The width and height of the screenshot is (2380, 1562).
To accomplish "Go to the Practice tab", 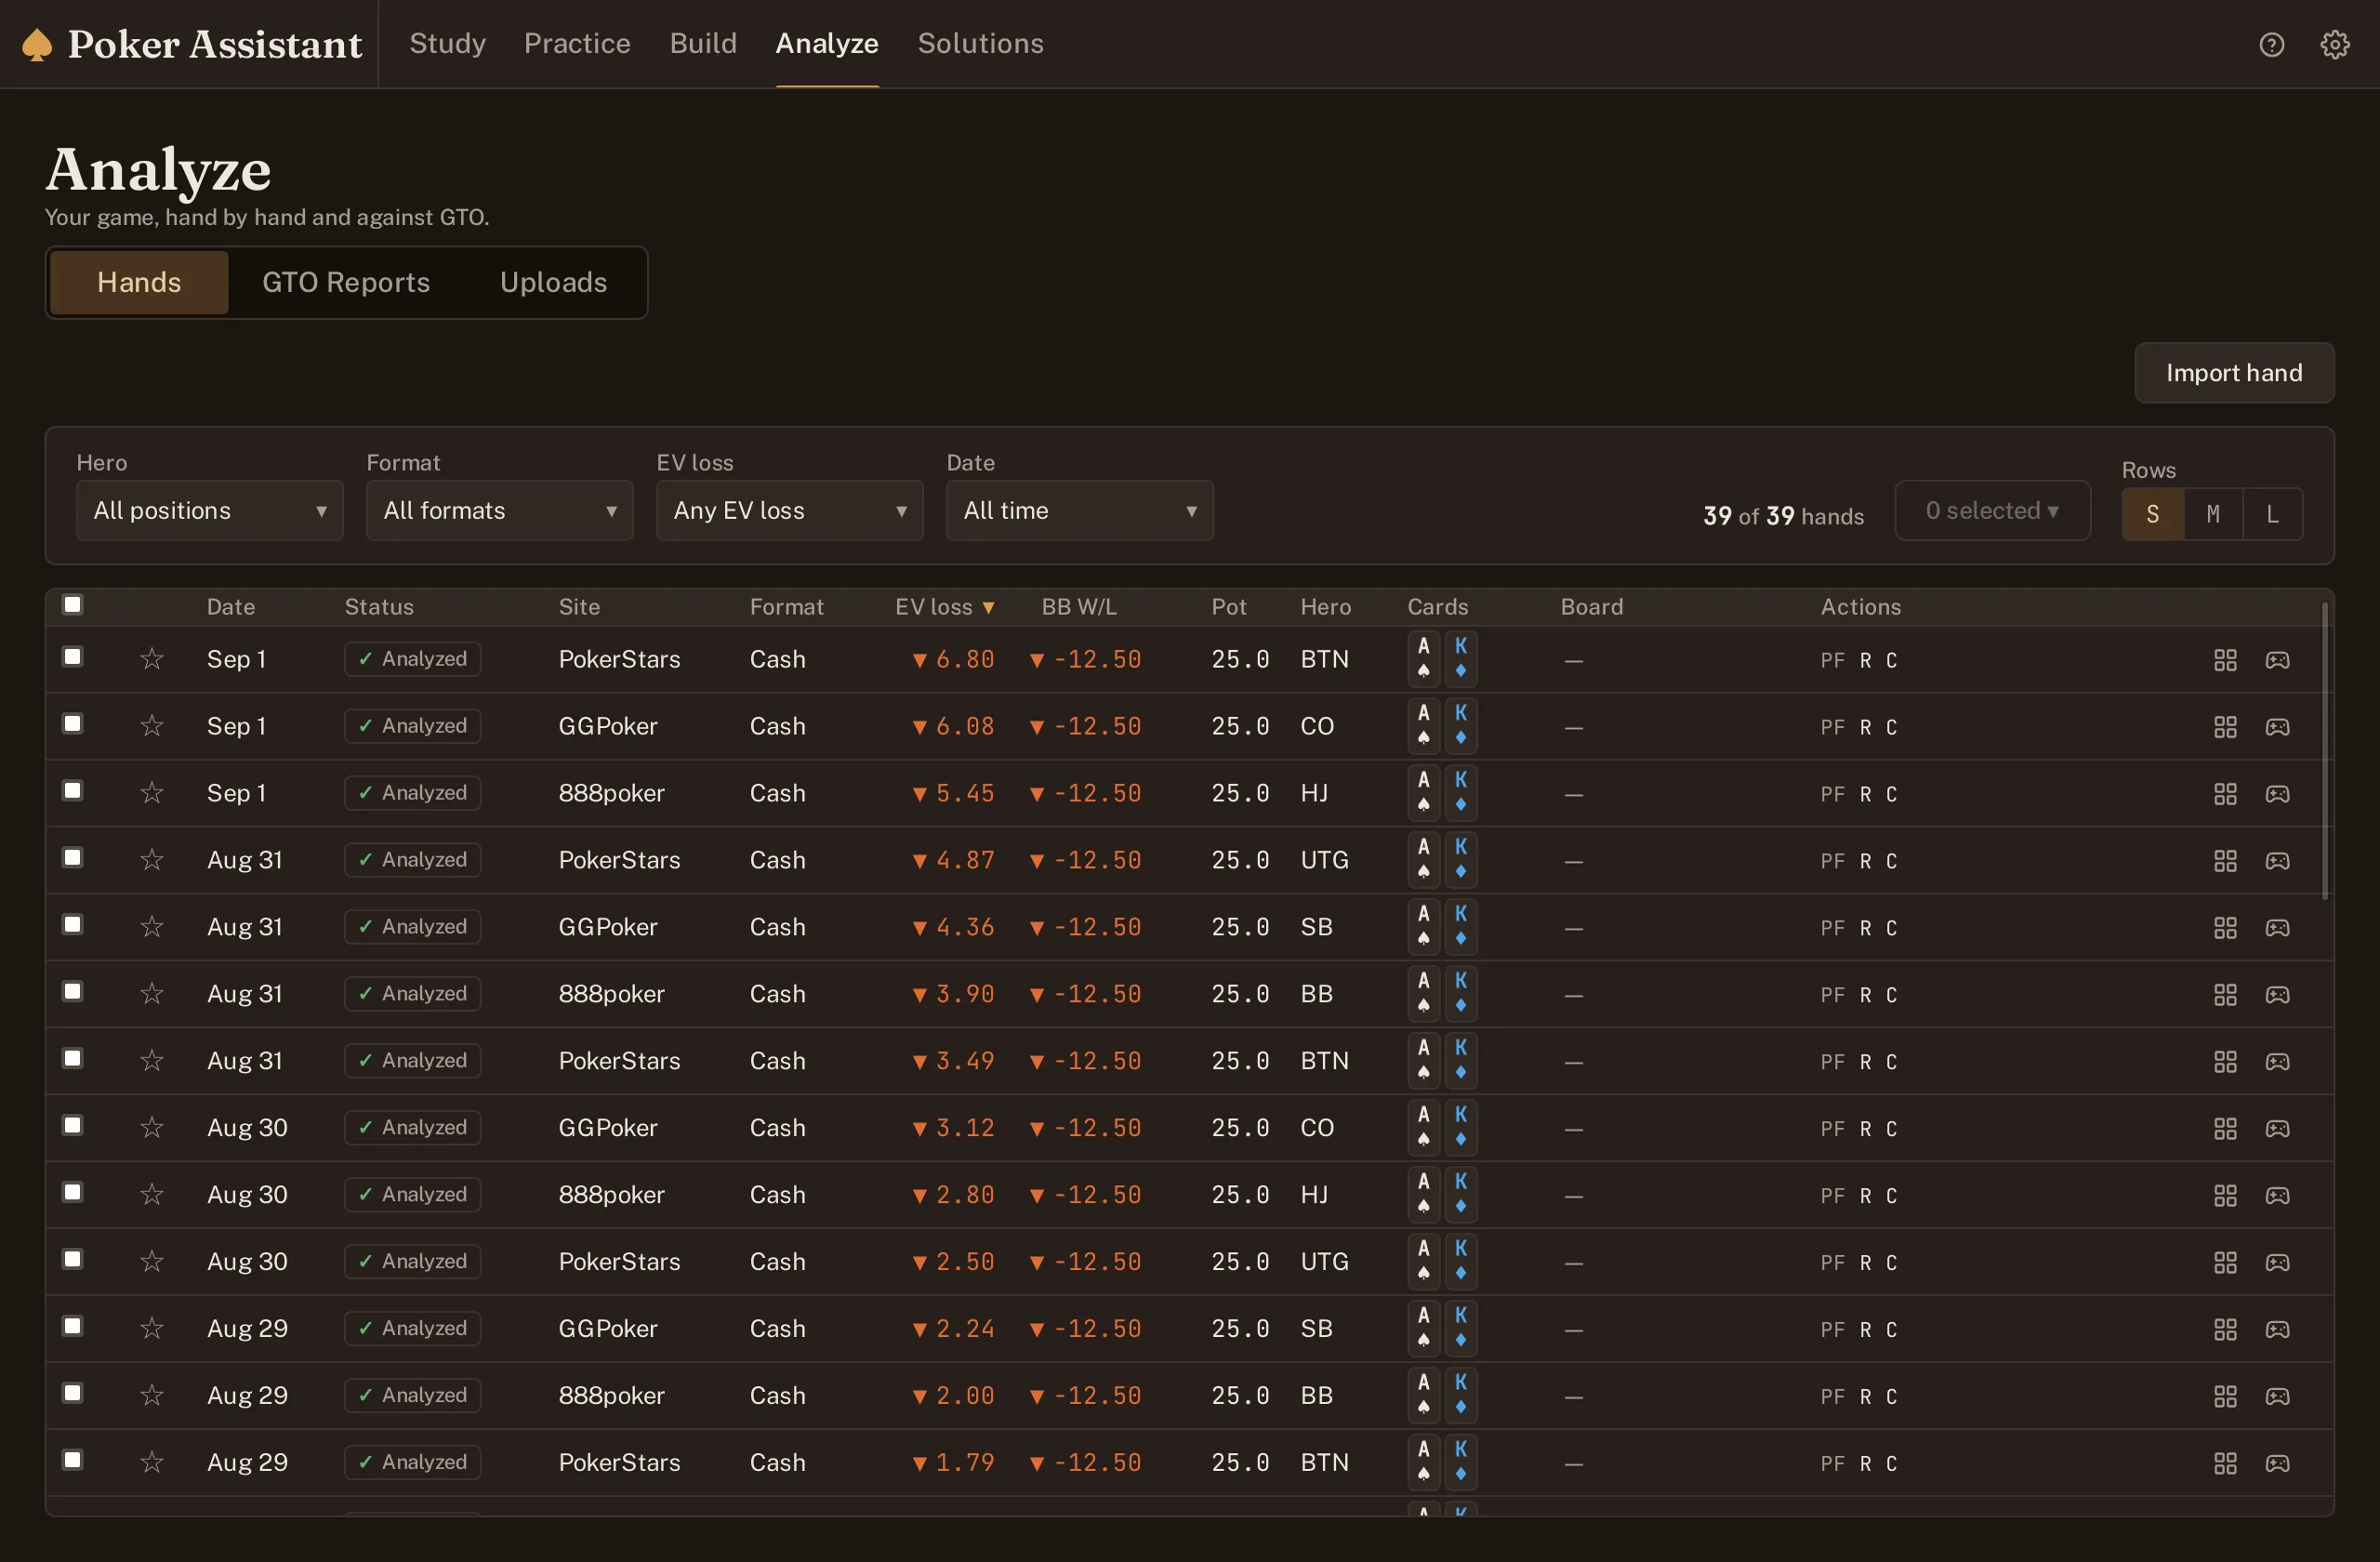I will tap(577, 44).
